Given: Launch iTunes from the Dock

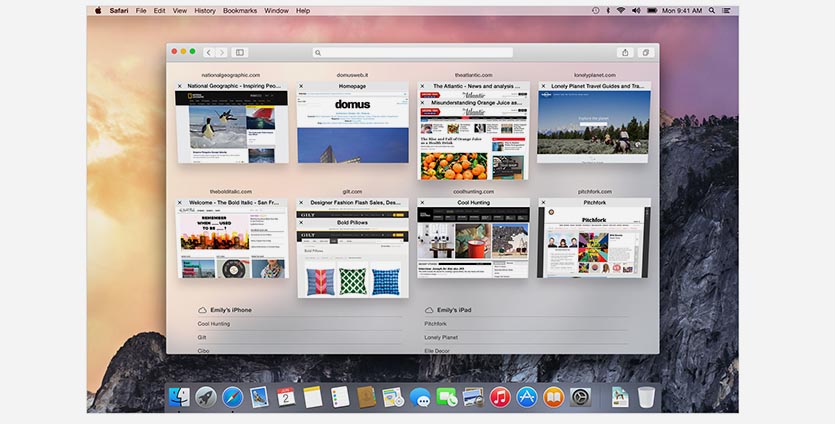Looking at the screenshot, I should tap(500, 397).
